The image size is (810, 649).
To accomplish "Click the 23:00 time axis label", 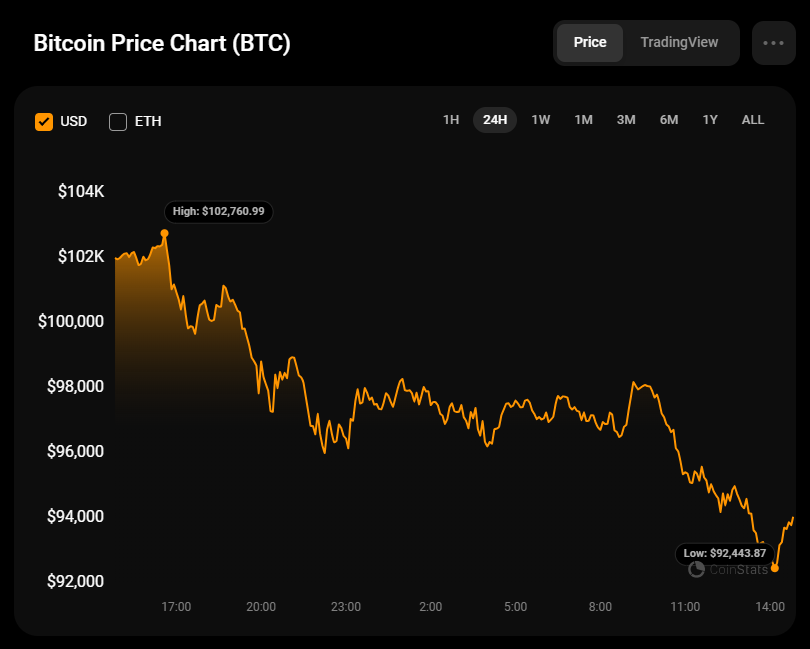I will [346, 607].
